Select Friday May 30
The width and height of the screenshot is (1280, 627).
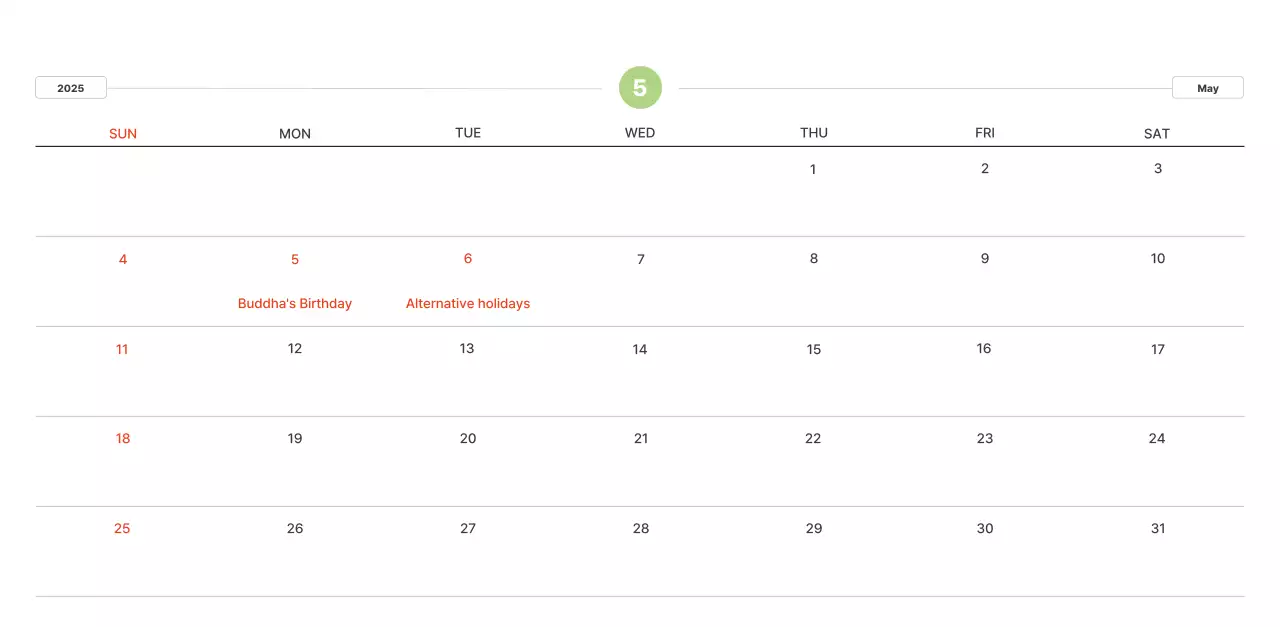click(x=985, y=528)
